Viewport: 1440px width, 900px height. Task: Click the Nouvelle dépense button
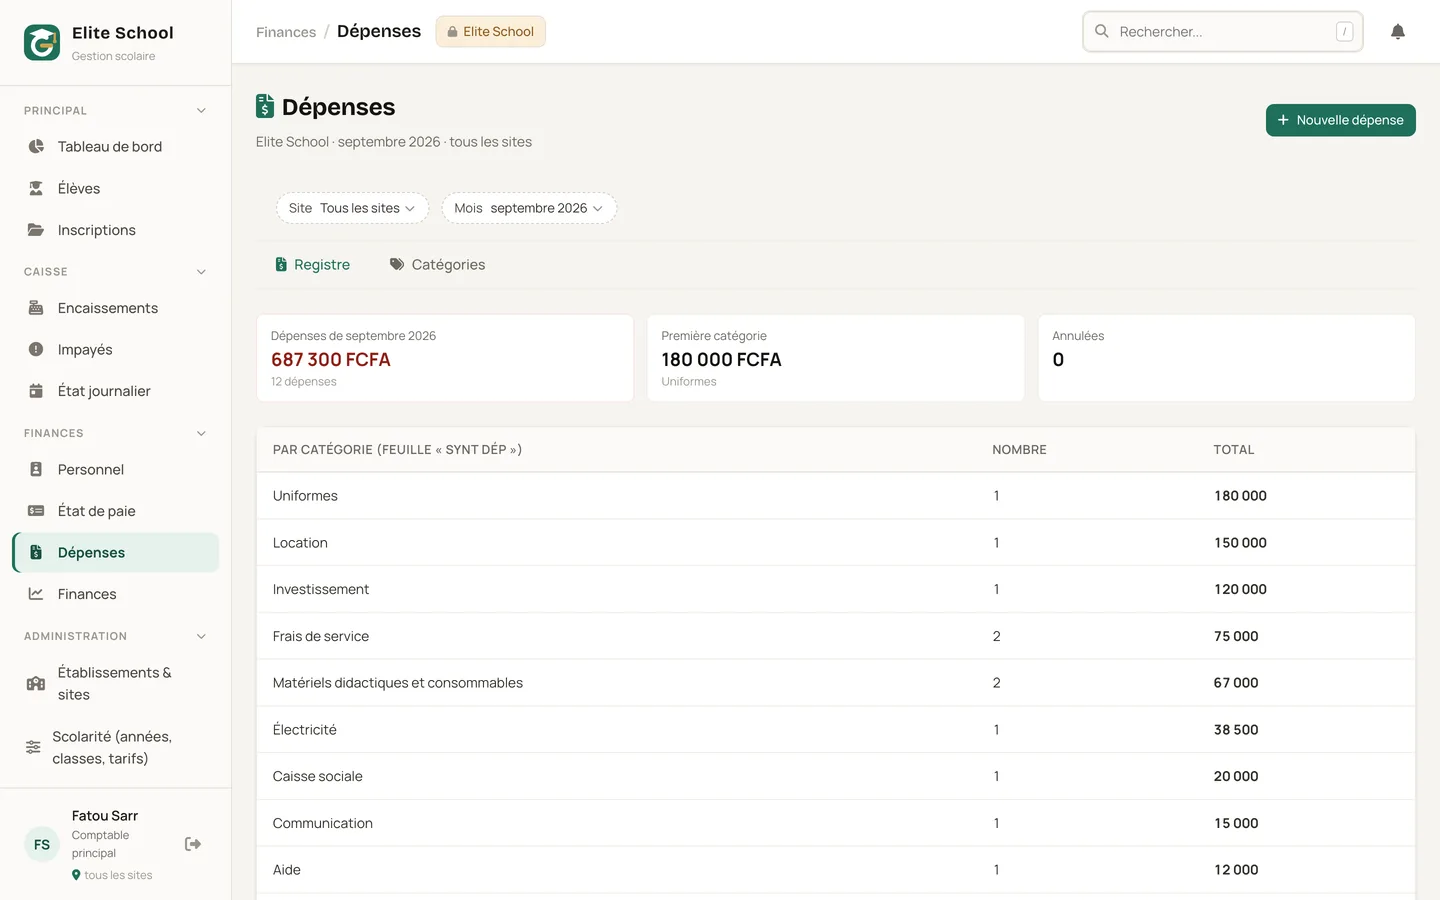pyautogui.click(x=1340, y=120)
